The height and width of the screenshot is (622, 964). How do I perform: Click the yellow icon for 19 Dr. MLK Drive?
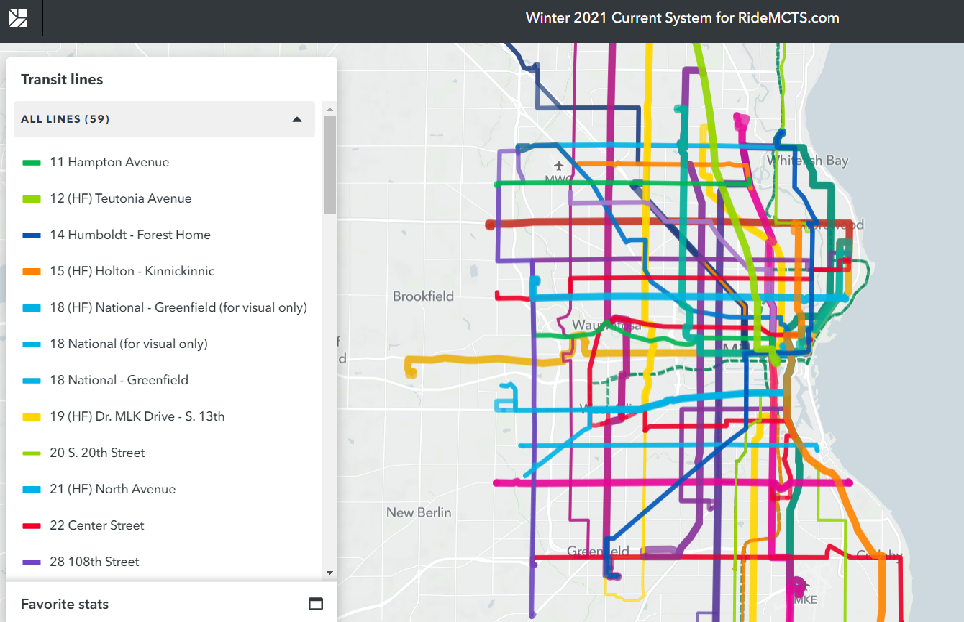30,416
